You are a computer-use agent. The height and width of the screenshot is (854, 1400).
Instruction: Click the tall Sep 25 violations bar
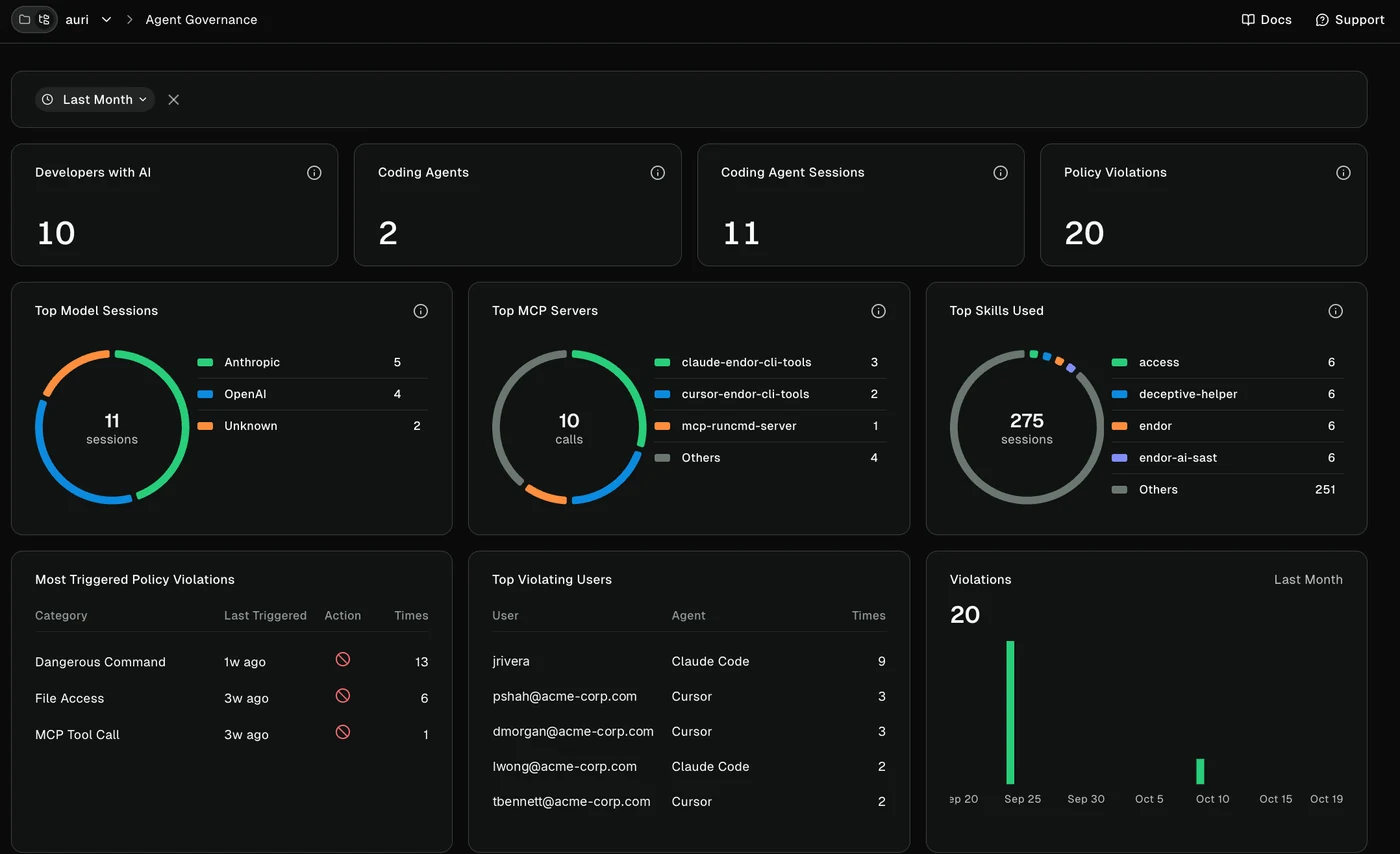(x=1010, y=713)
